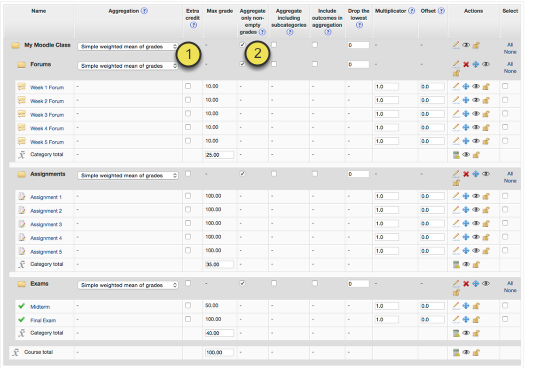Viewport: 540px width, 368px height.
Task: Click Midterm max grade 50.00
Action: [x=212, y=306]
